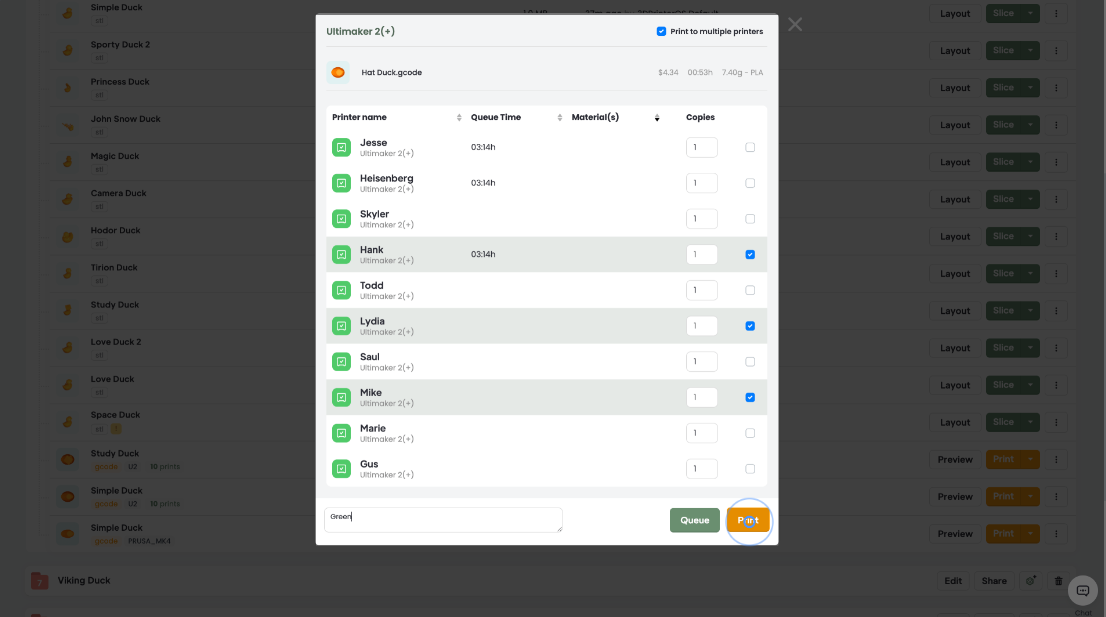Click Camera Duck model thumbnail
This screenshot has width=1106, height=617.
(68, 200)
